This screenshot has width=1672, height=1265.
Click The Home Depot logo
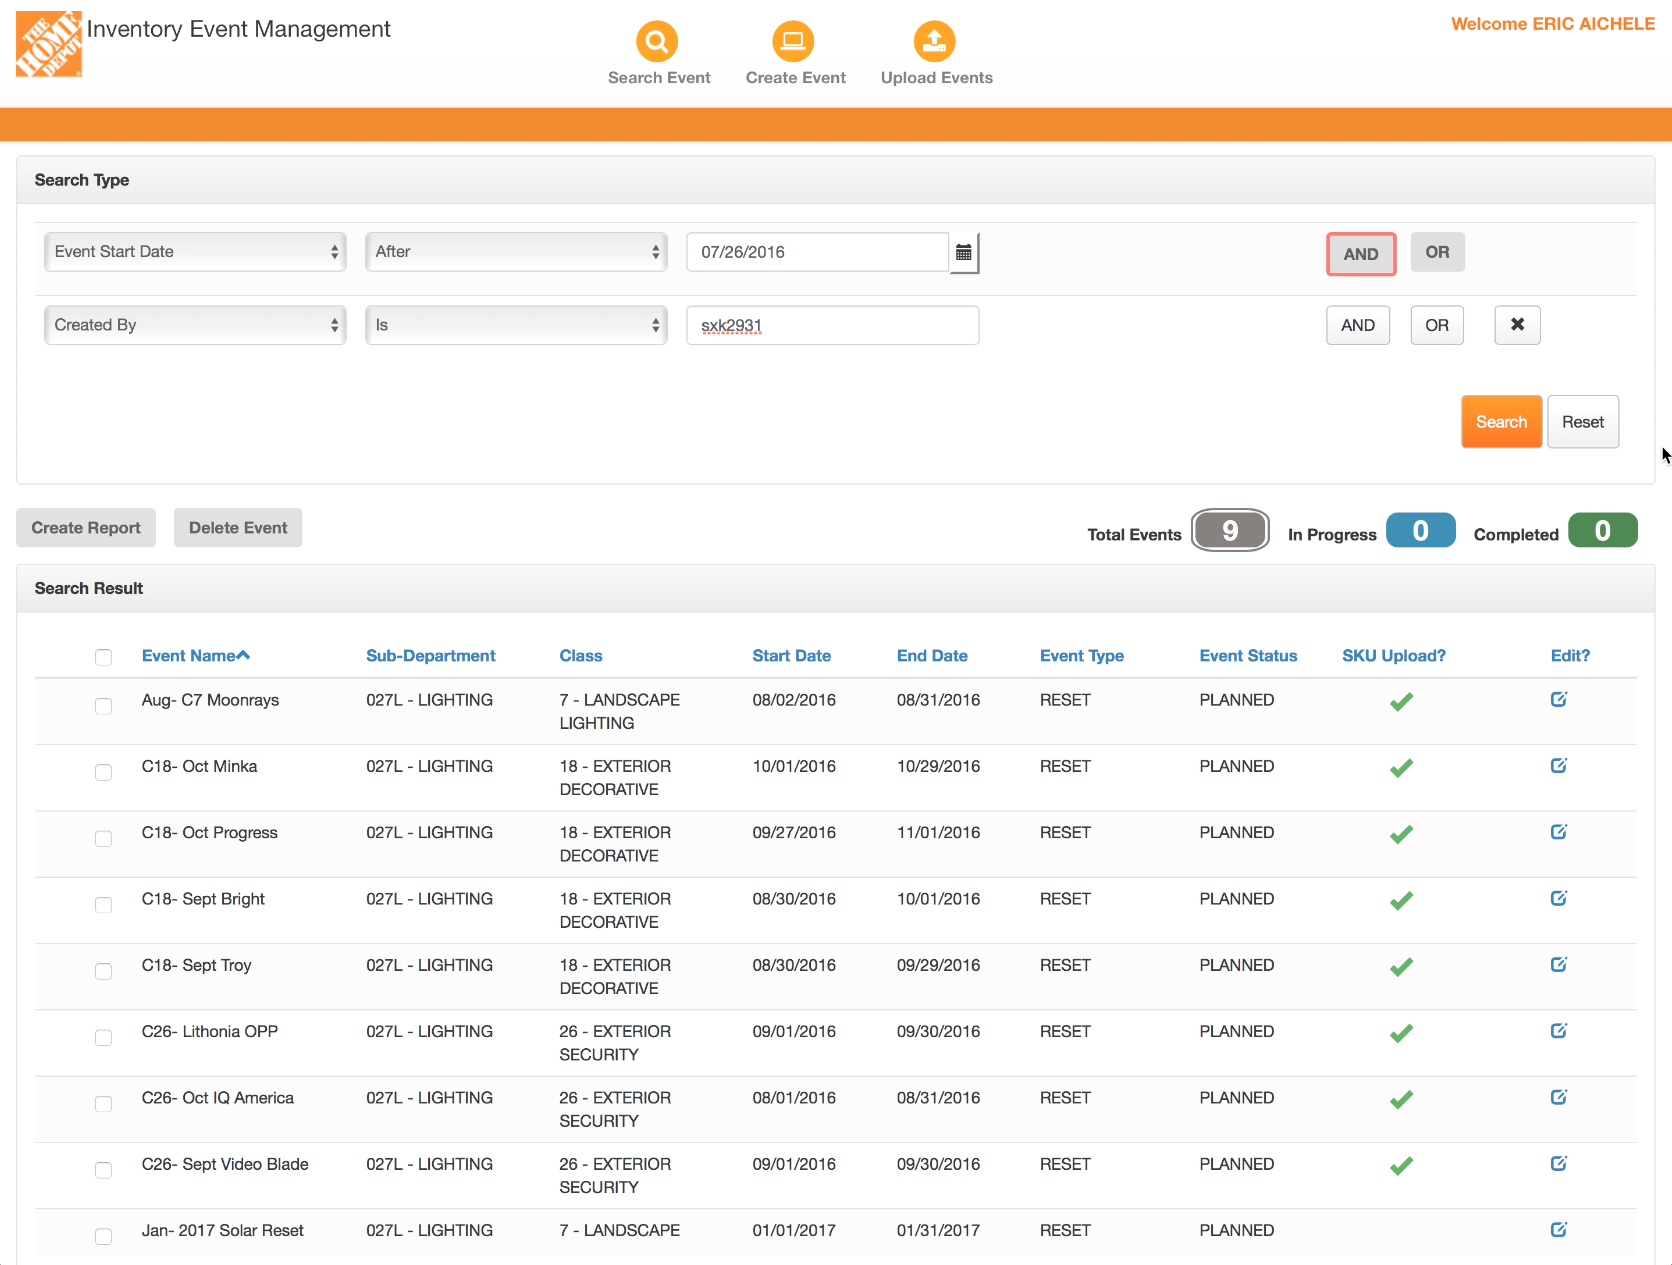[48, 44]
